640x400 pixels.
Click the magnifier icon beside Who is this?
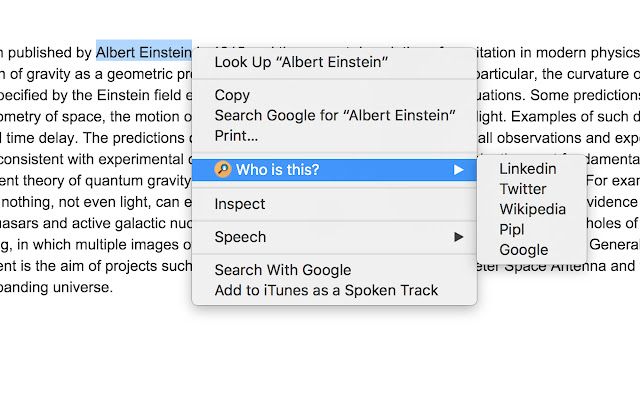click(x=223, y=170)
